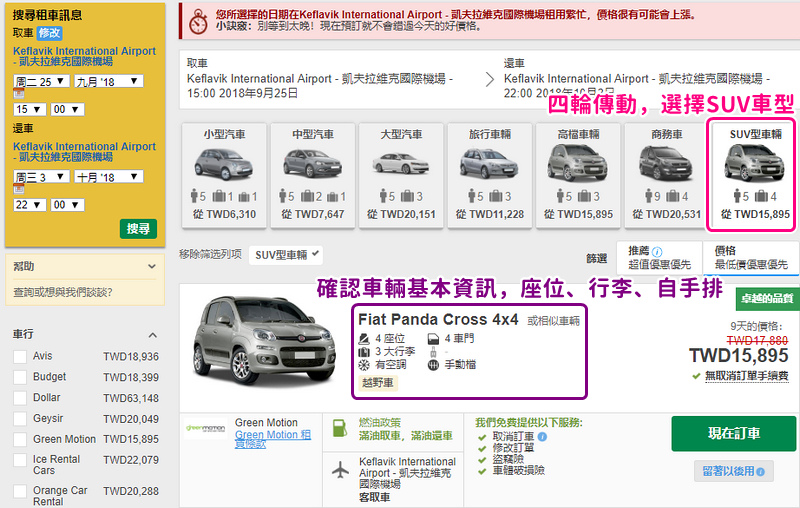Click the air conditioning snowflake icon
The width and height of the screenshot is (800, 508).
pos(364,365)
